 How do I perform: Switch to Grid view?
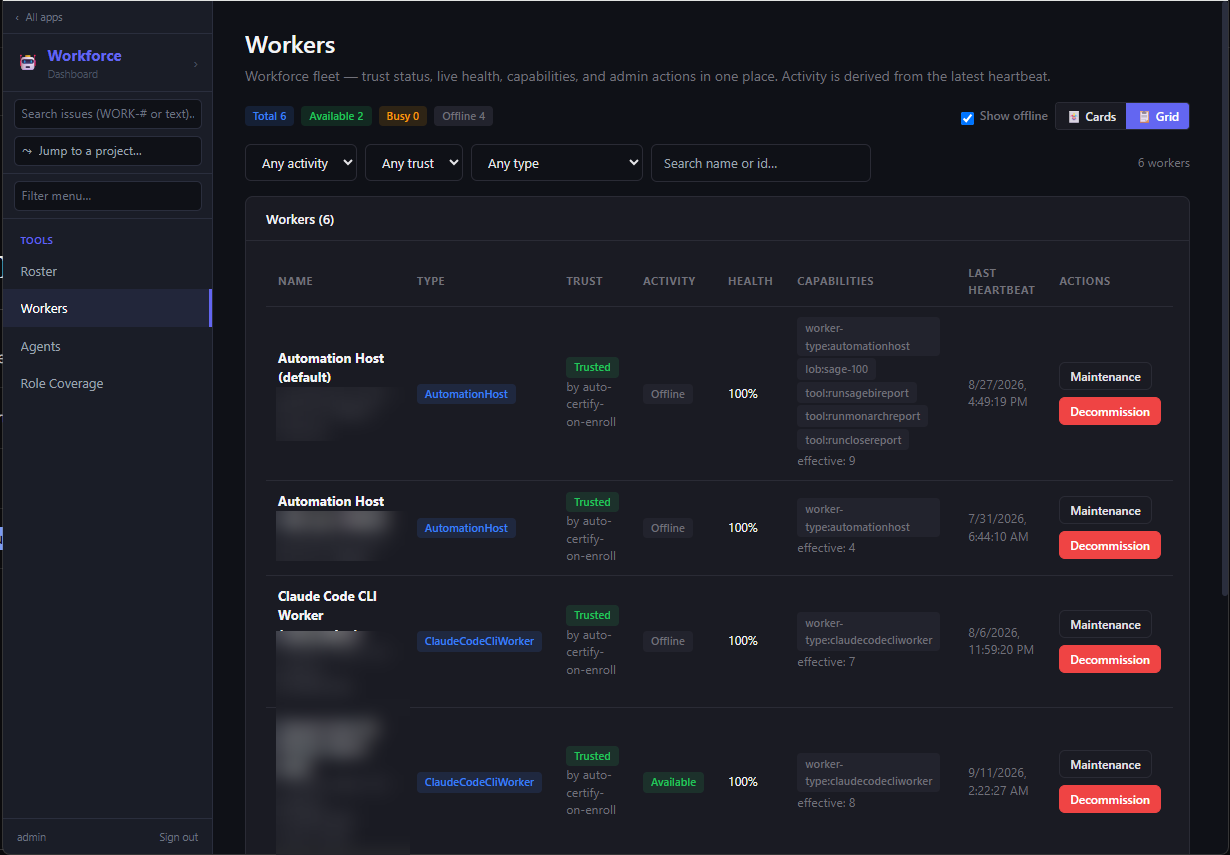coord(1158,117)
